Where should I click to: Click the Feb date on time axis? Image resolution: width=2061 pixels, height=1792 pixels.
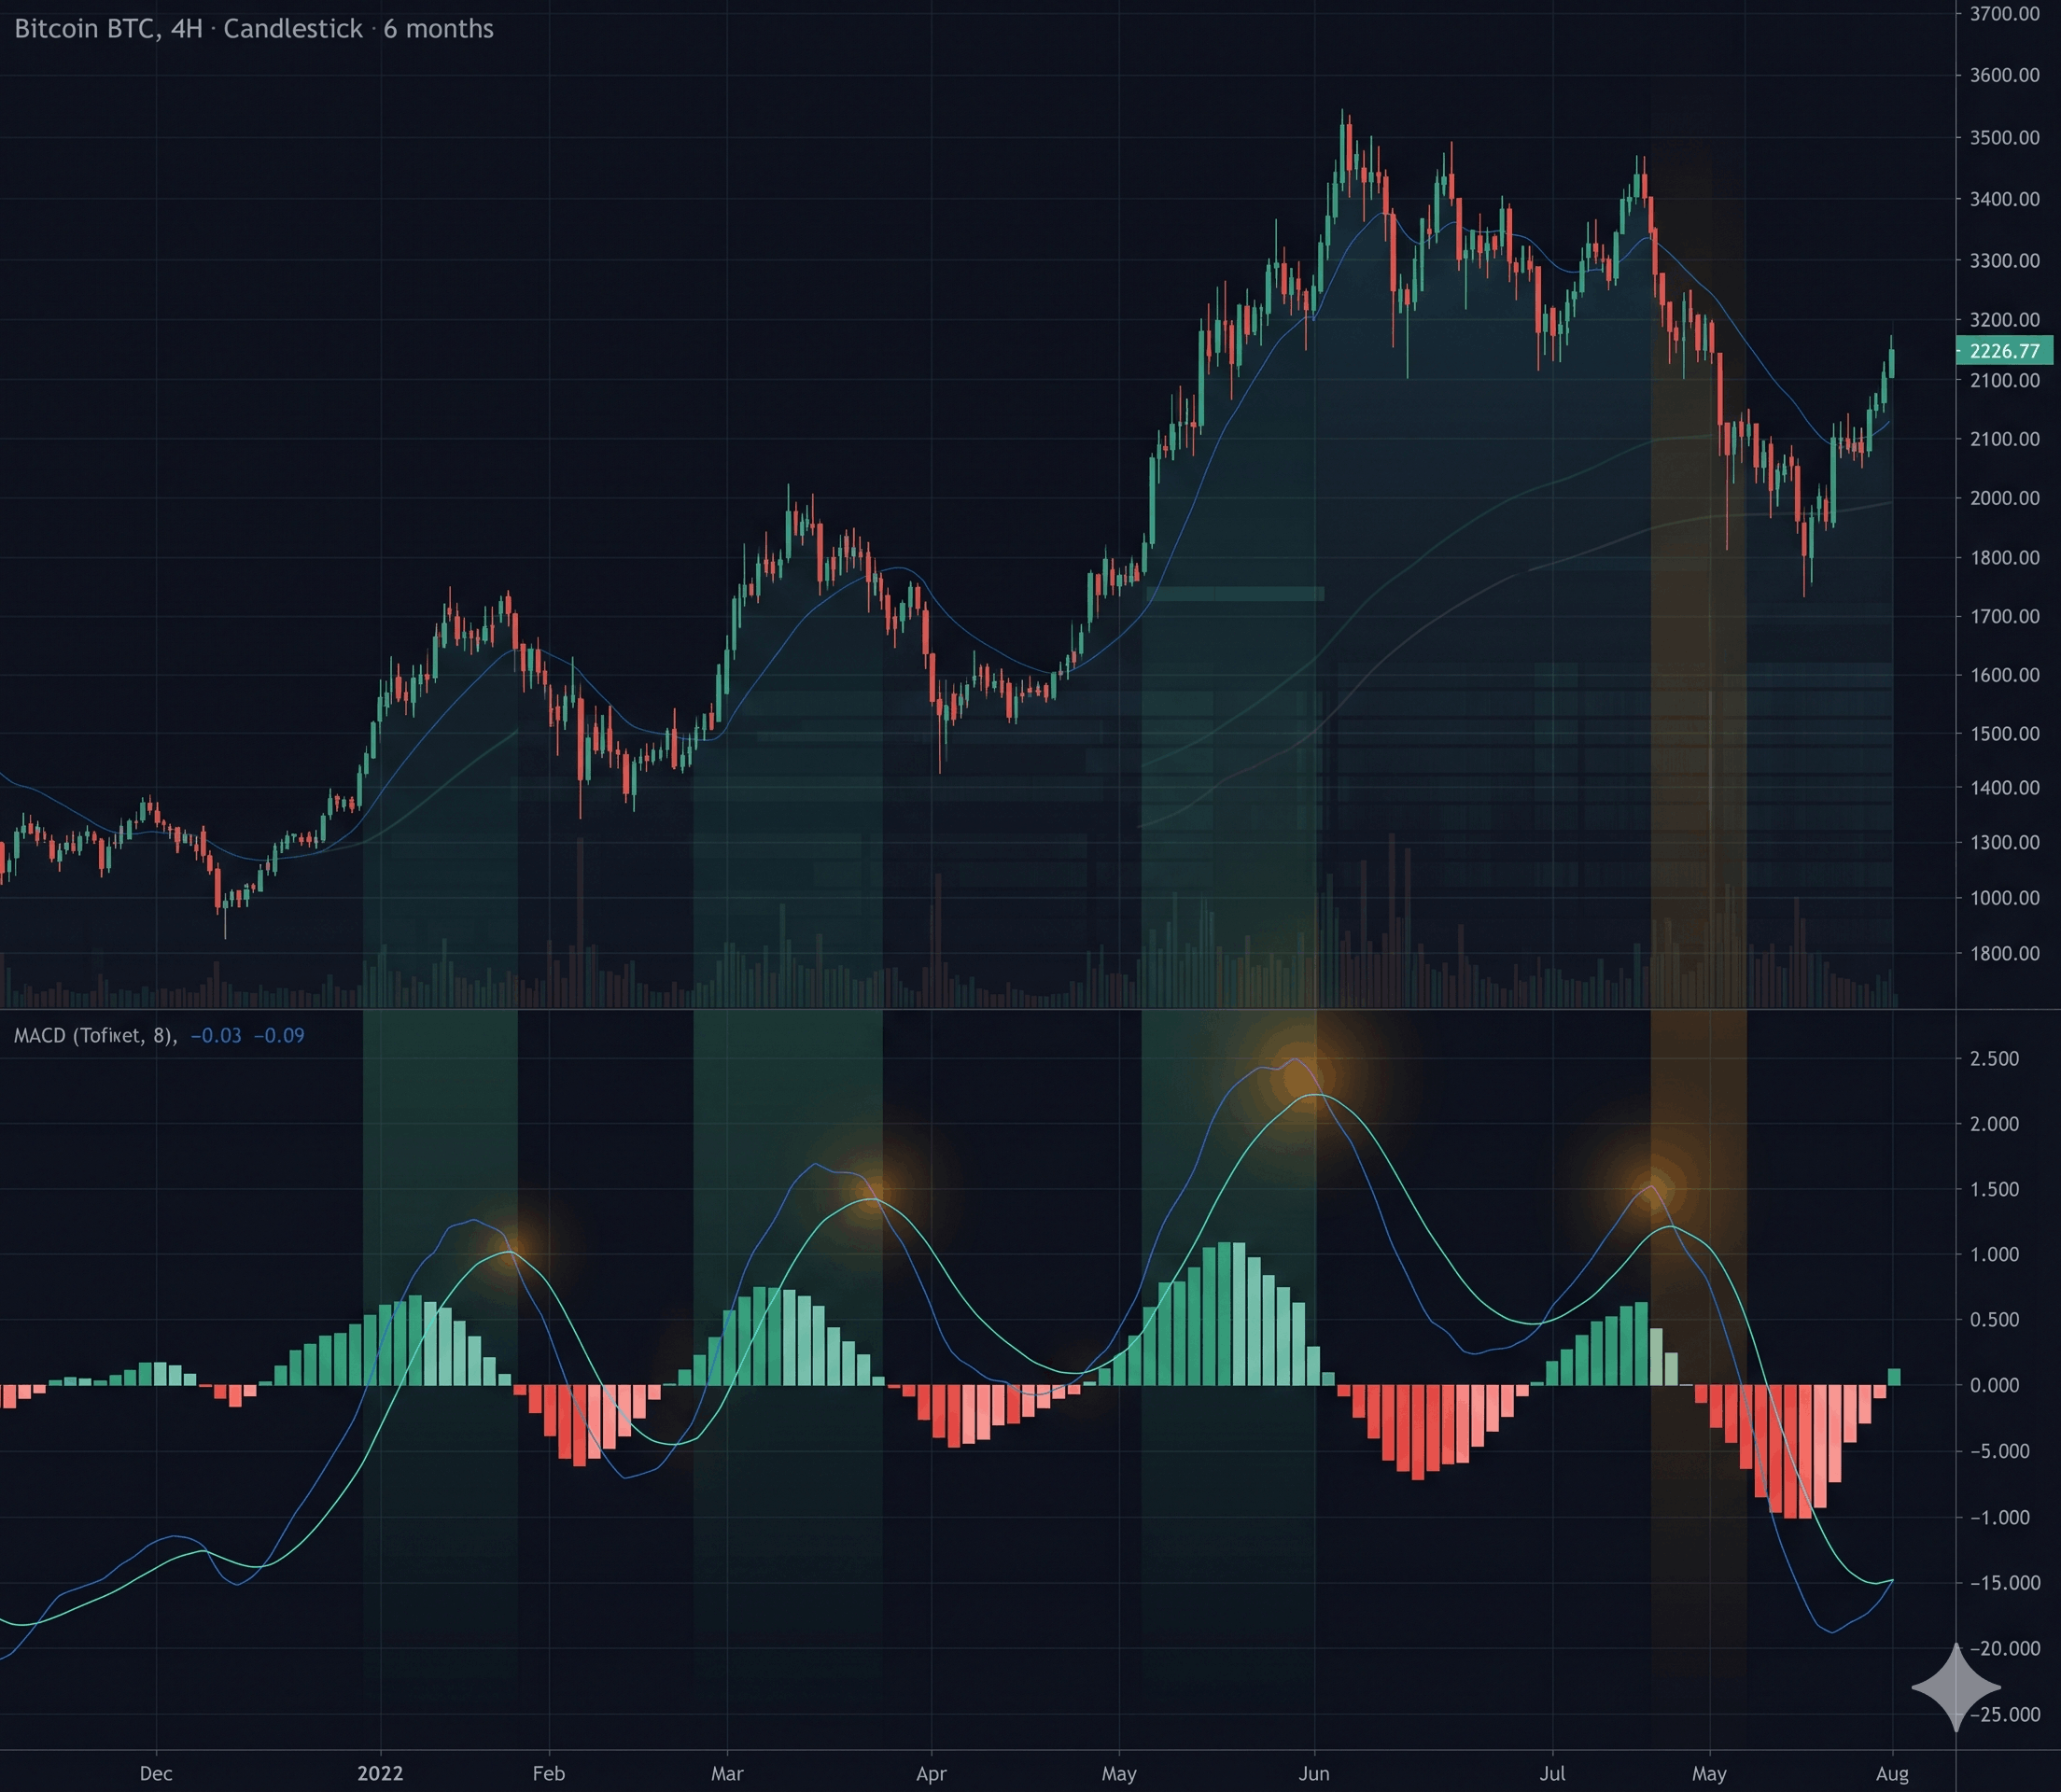[548, 1773]
